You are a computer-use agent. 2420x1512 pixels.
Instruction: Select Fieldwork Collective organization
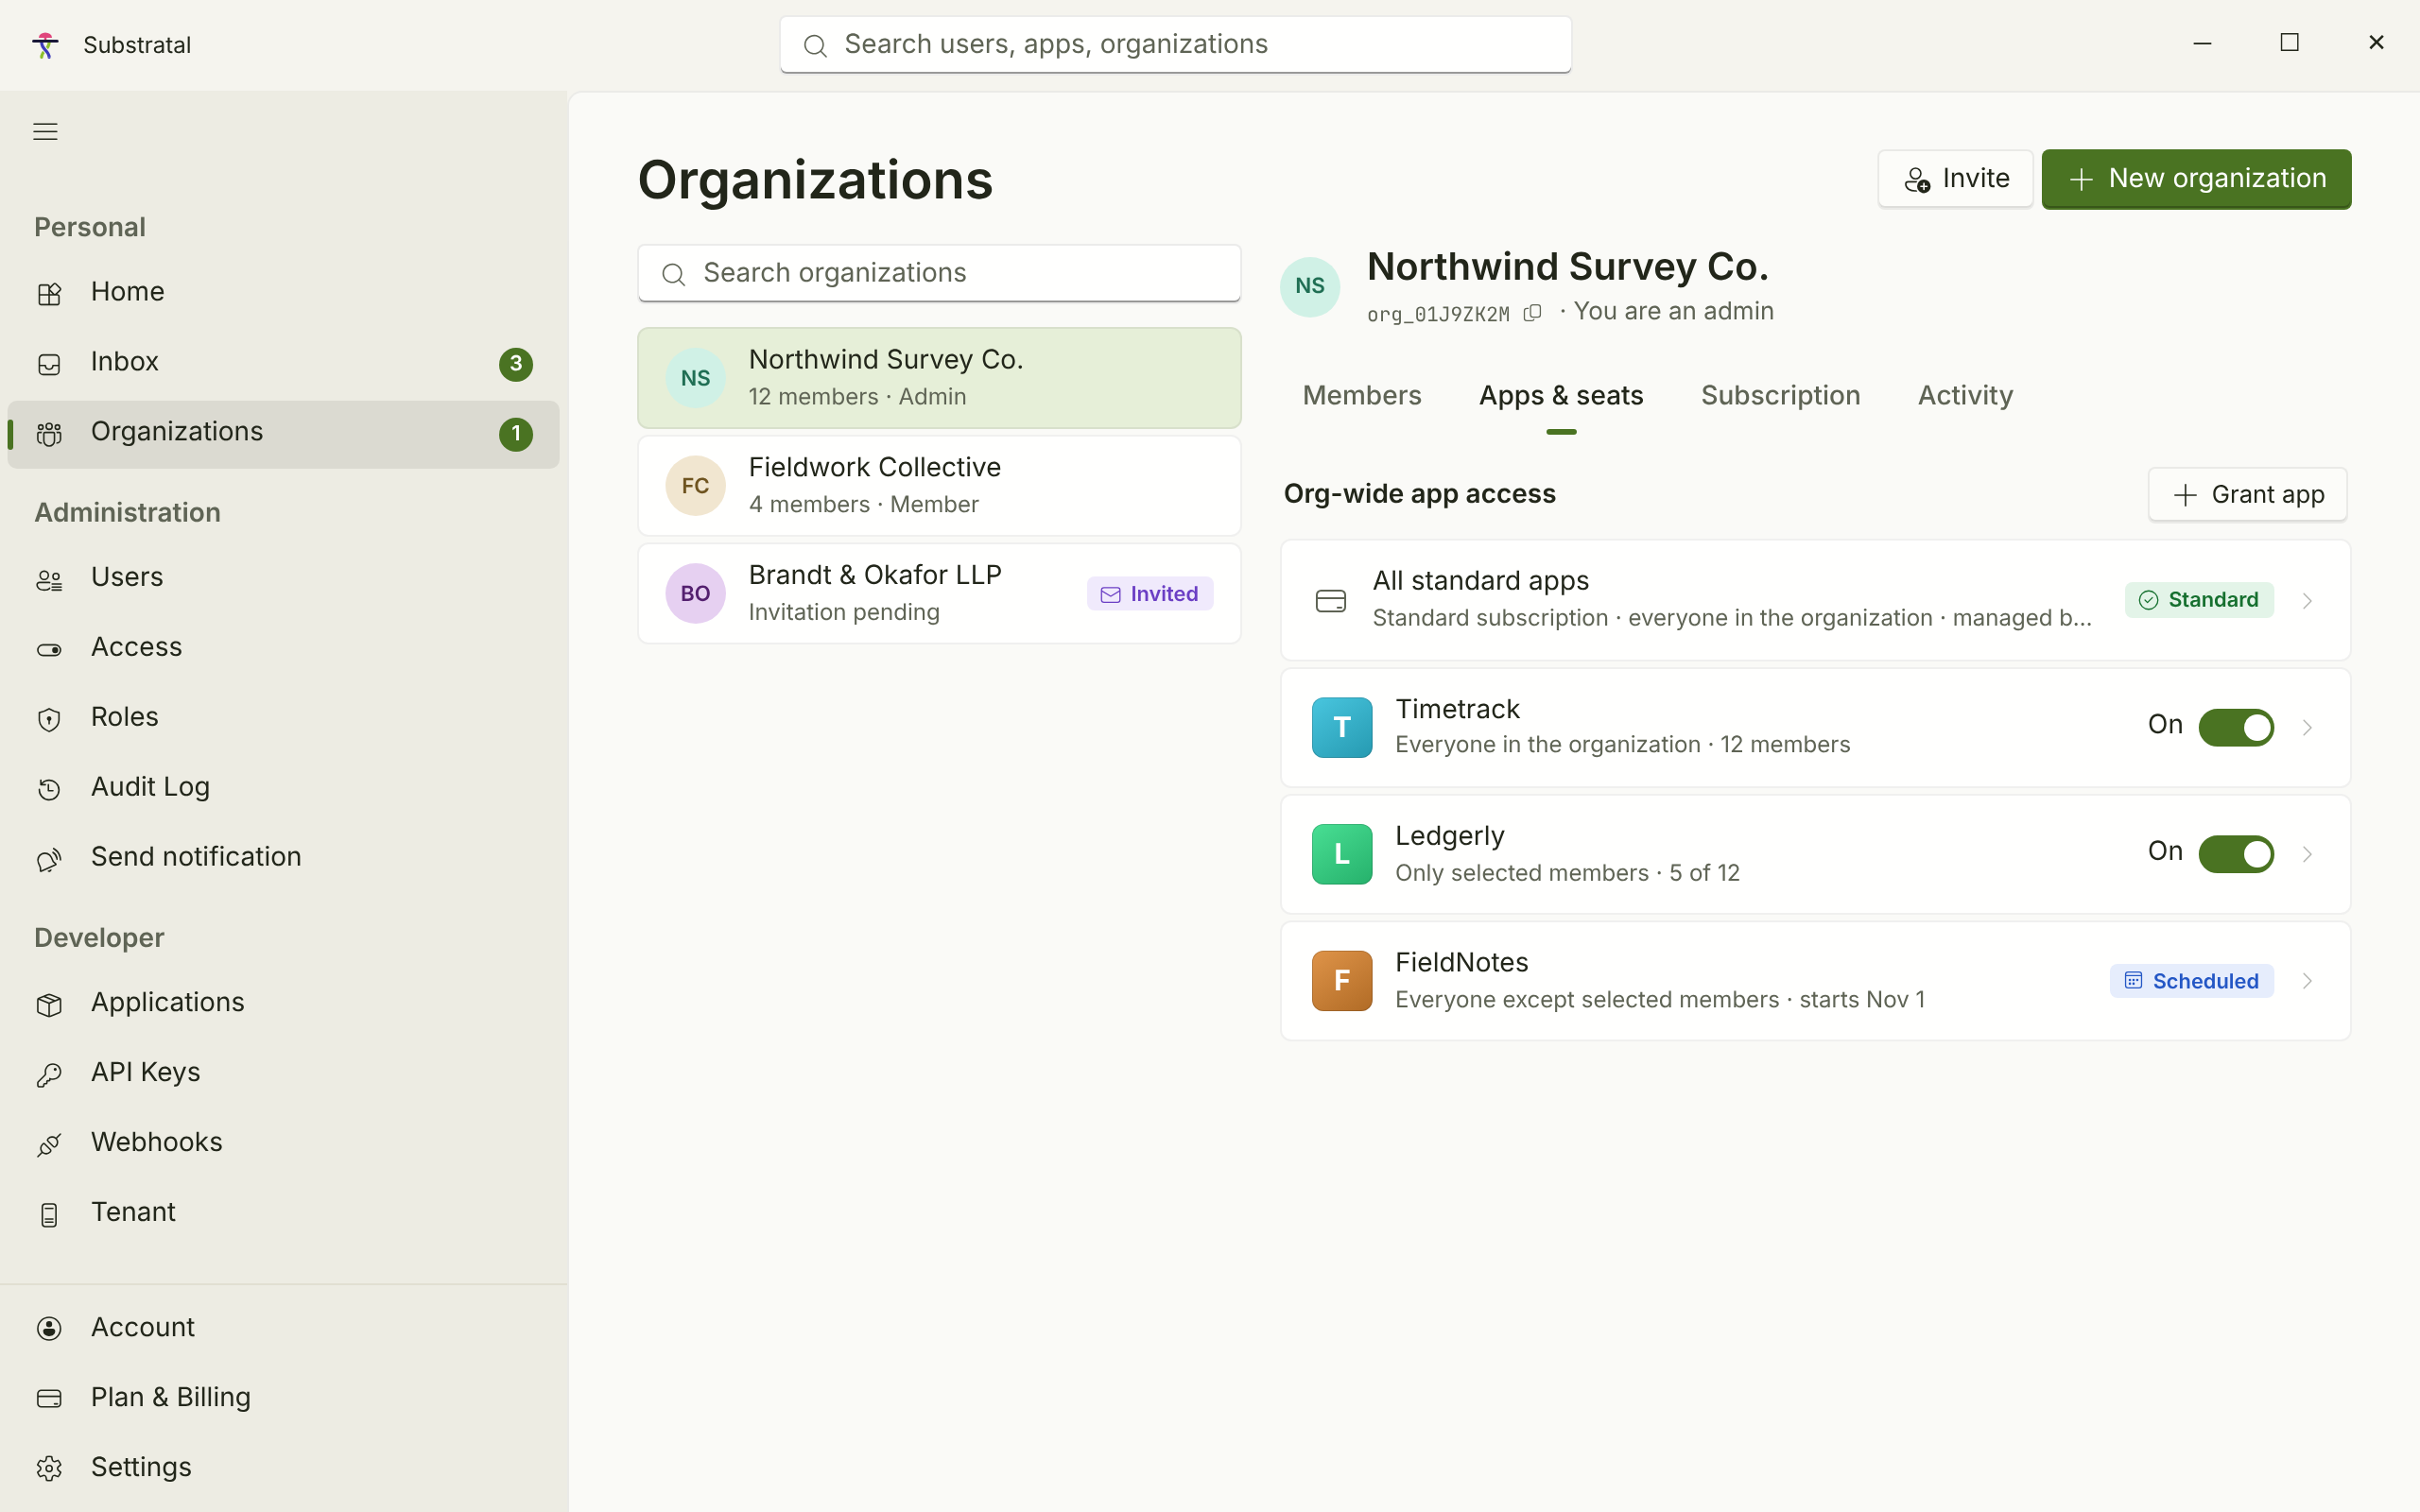coord(939,486)
